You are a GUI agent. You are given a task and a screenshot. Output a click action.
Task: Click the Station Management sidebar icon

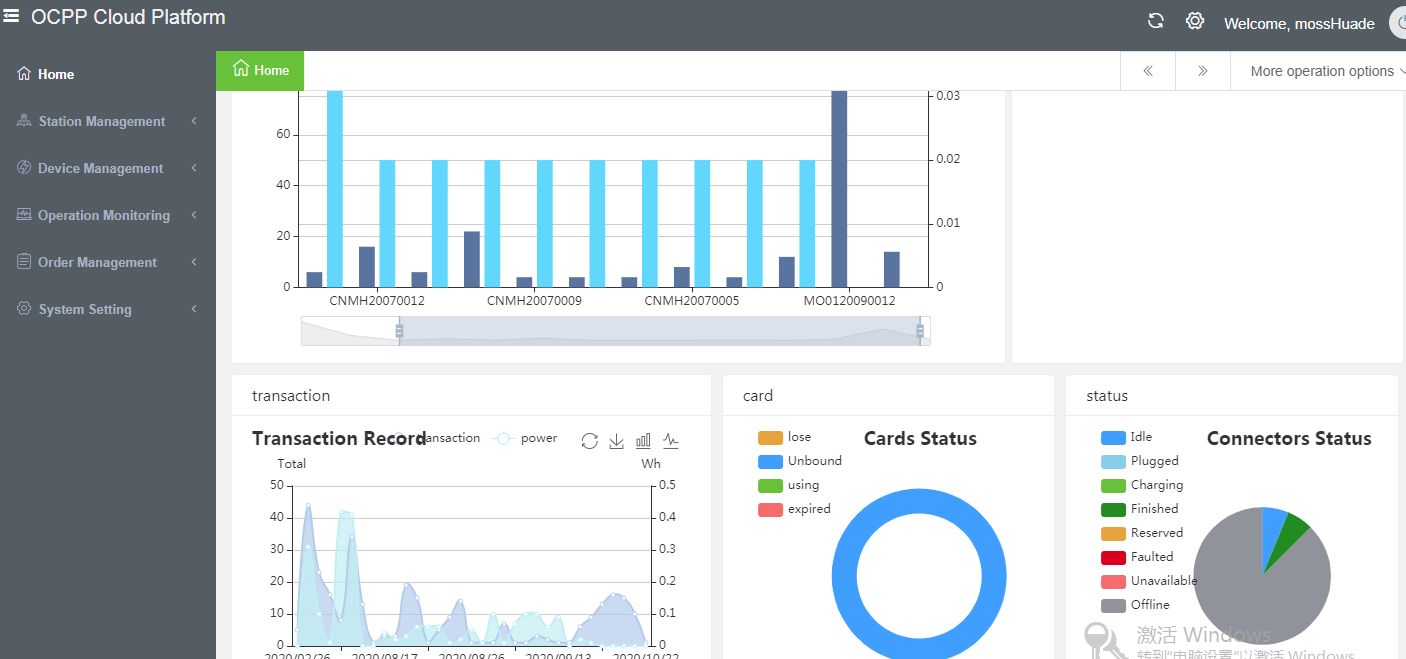coord(24,121)
